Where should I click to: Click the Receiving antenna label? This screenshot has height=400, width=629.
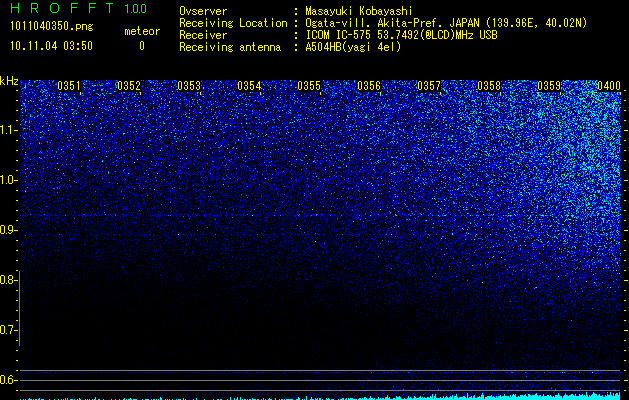(230, 47)
